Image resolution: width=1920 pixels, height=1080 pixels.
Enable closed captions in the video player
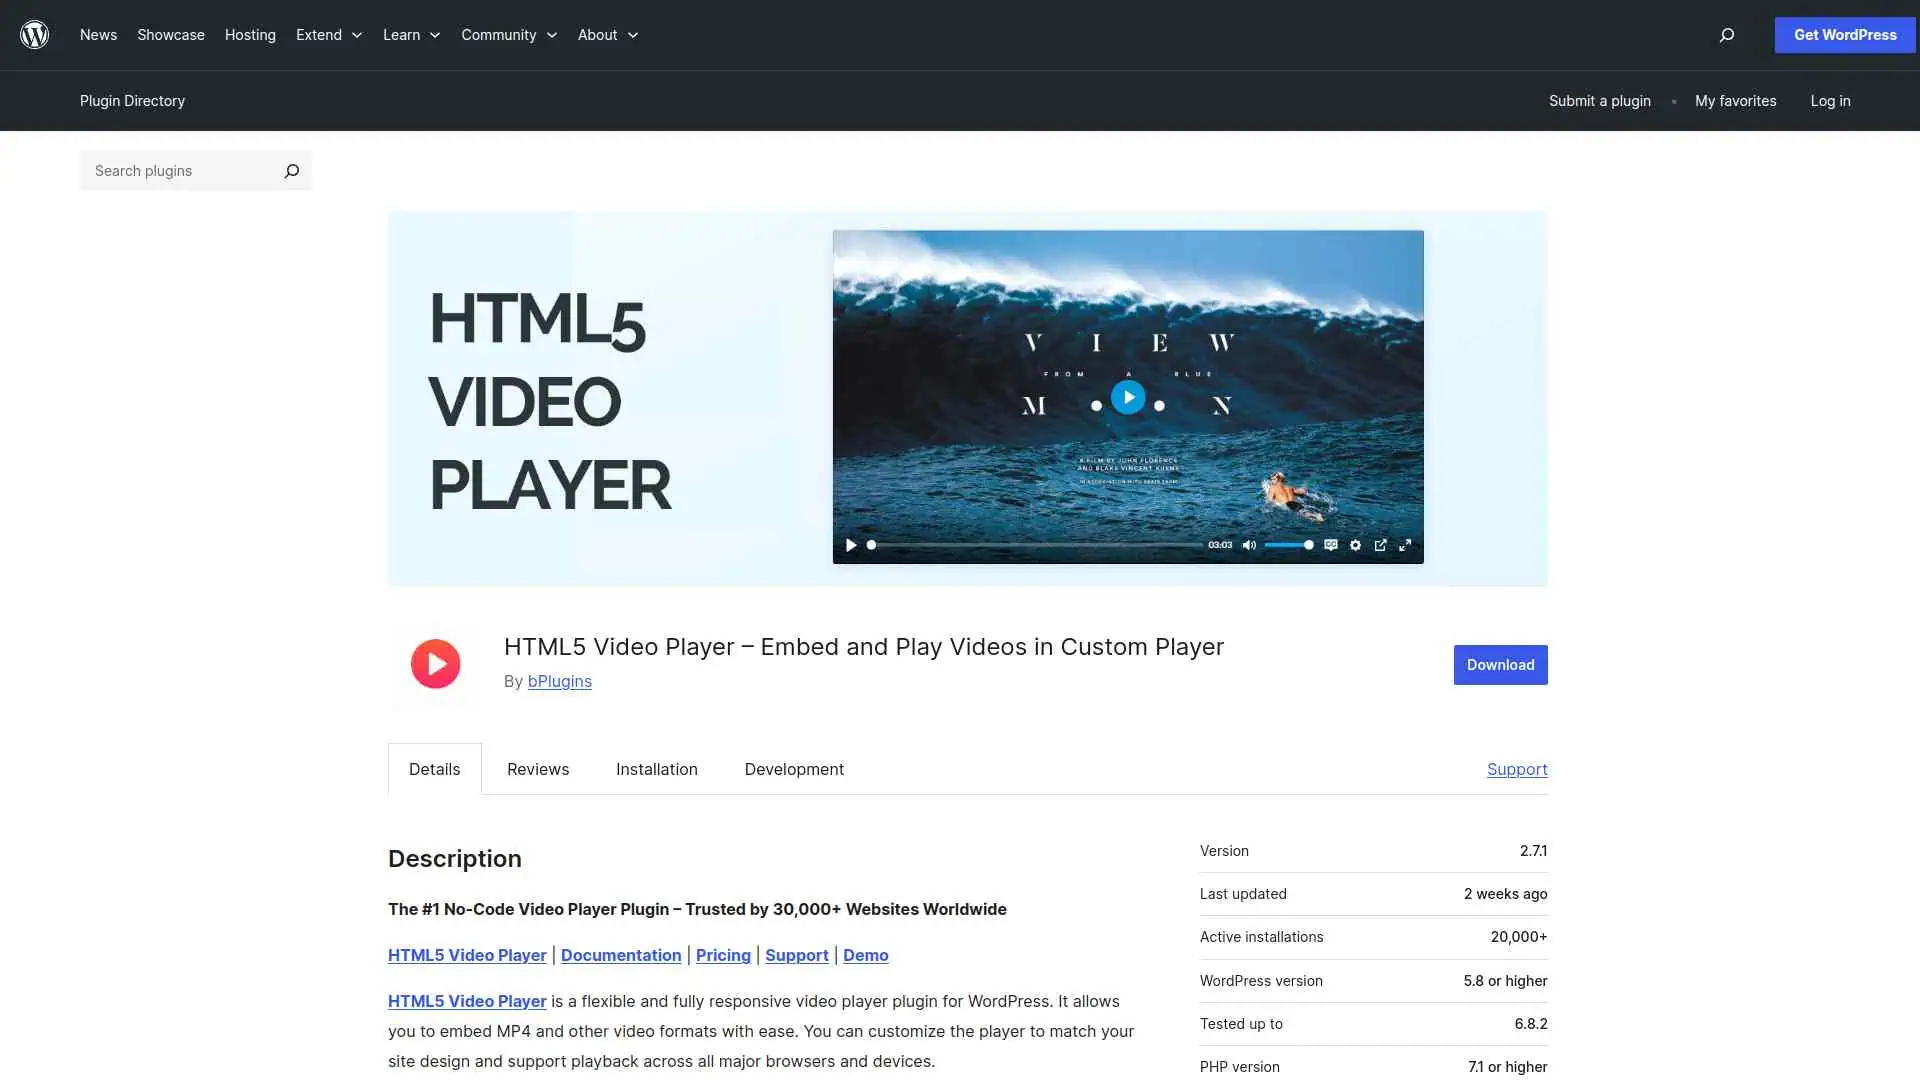(x=1330, y=545)
